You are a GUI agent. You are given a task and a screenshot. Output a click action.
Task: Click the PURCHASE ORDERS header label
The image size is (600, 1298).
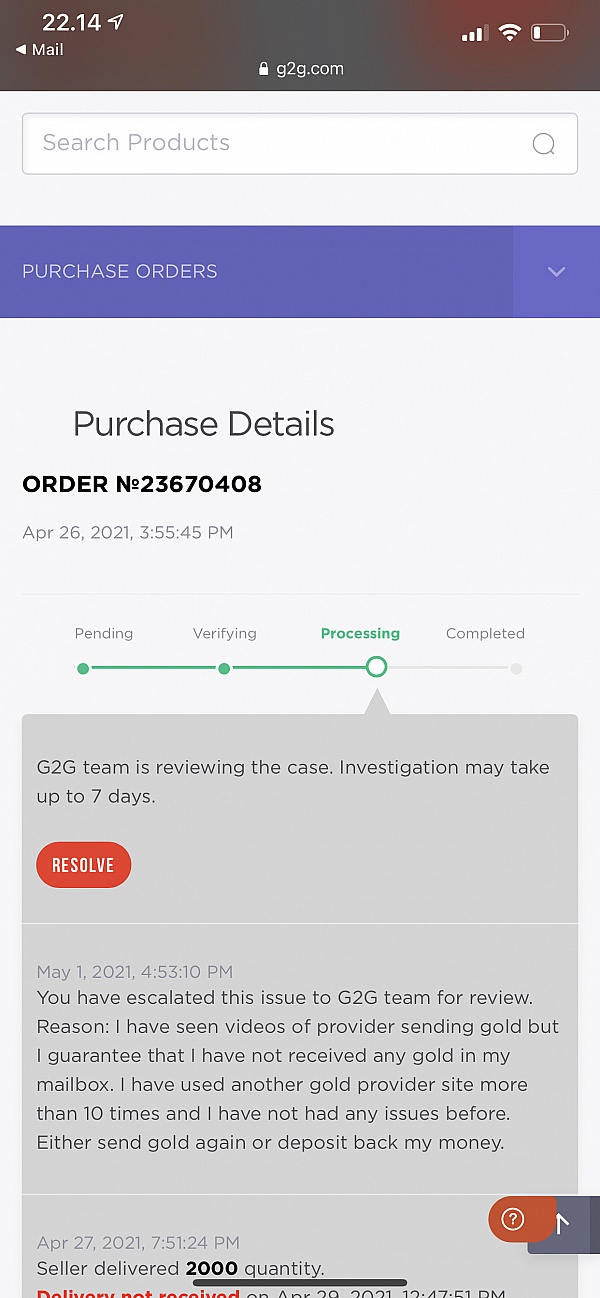coord(119,271)
